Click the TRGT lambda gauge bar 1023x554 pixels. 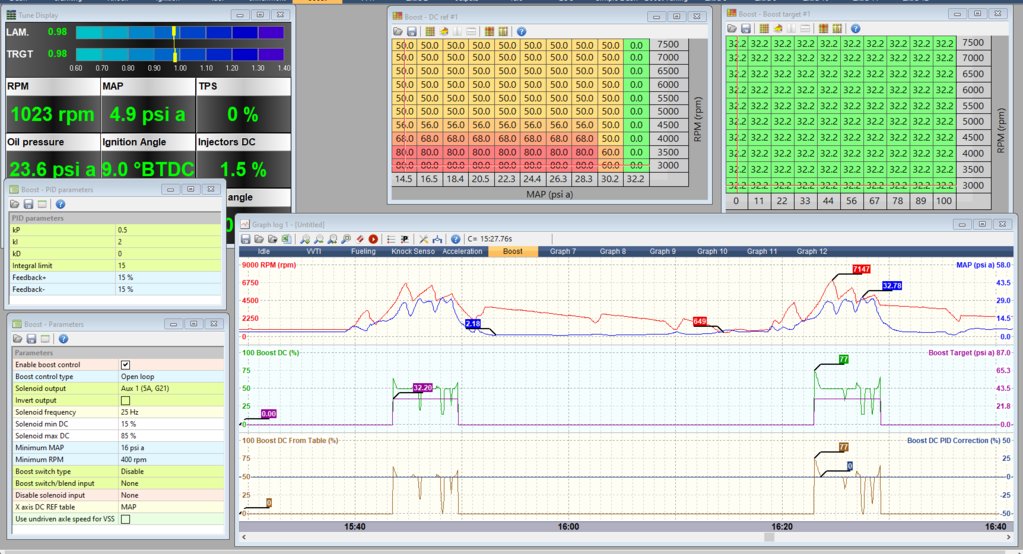[x=179, y=54]
